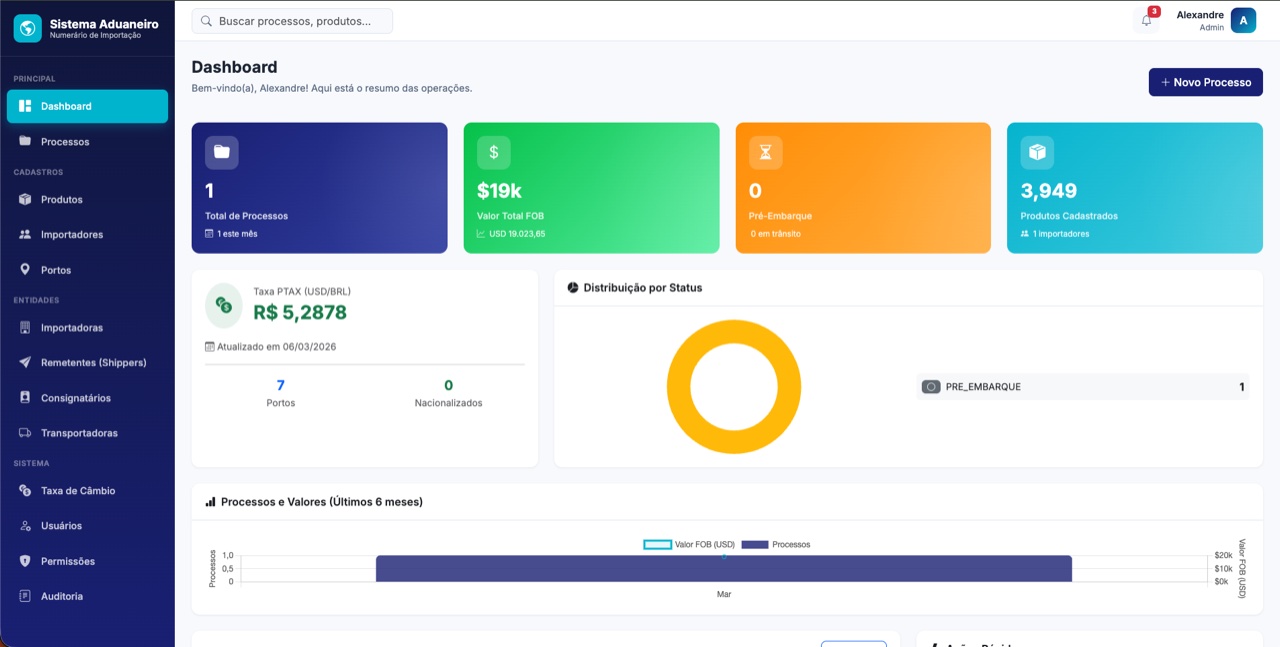Open the Dashboard menu item
The image size is (1280, 647).
[x=87, y=106]
